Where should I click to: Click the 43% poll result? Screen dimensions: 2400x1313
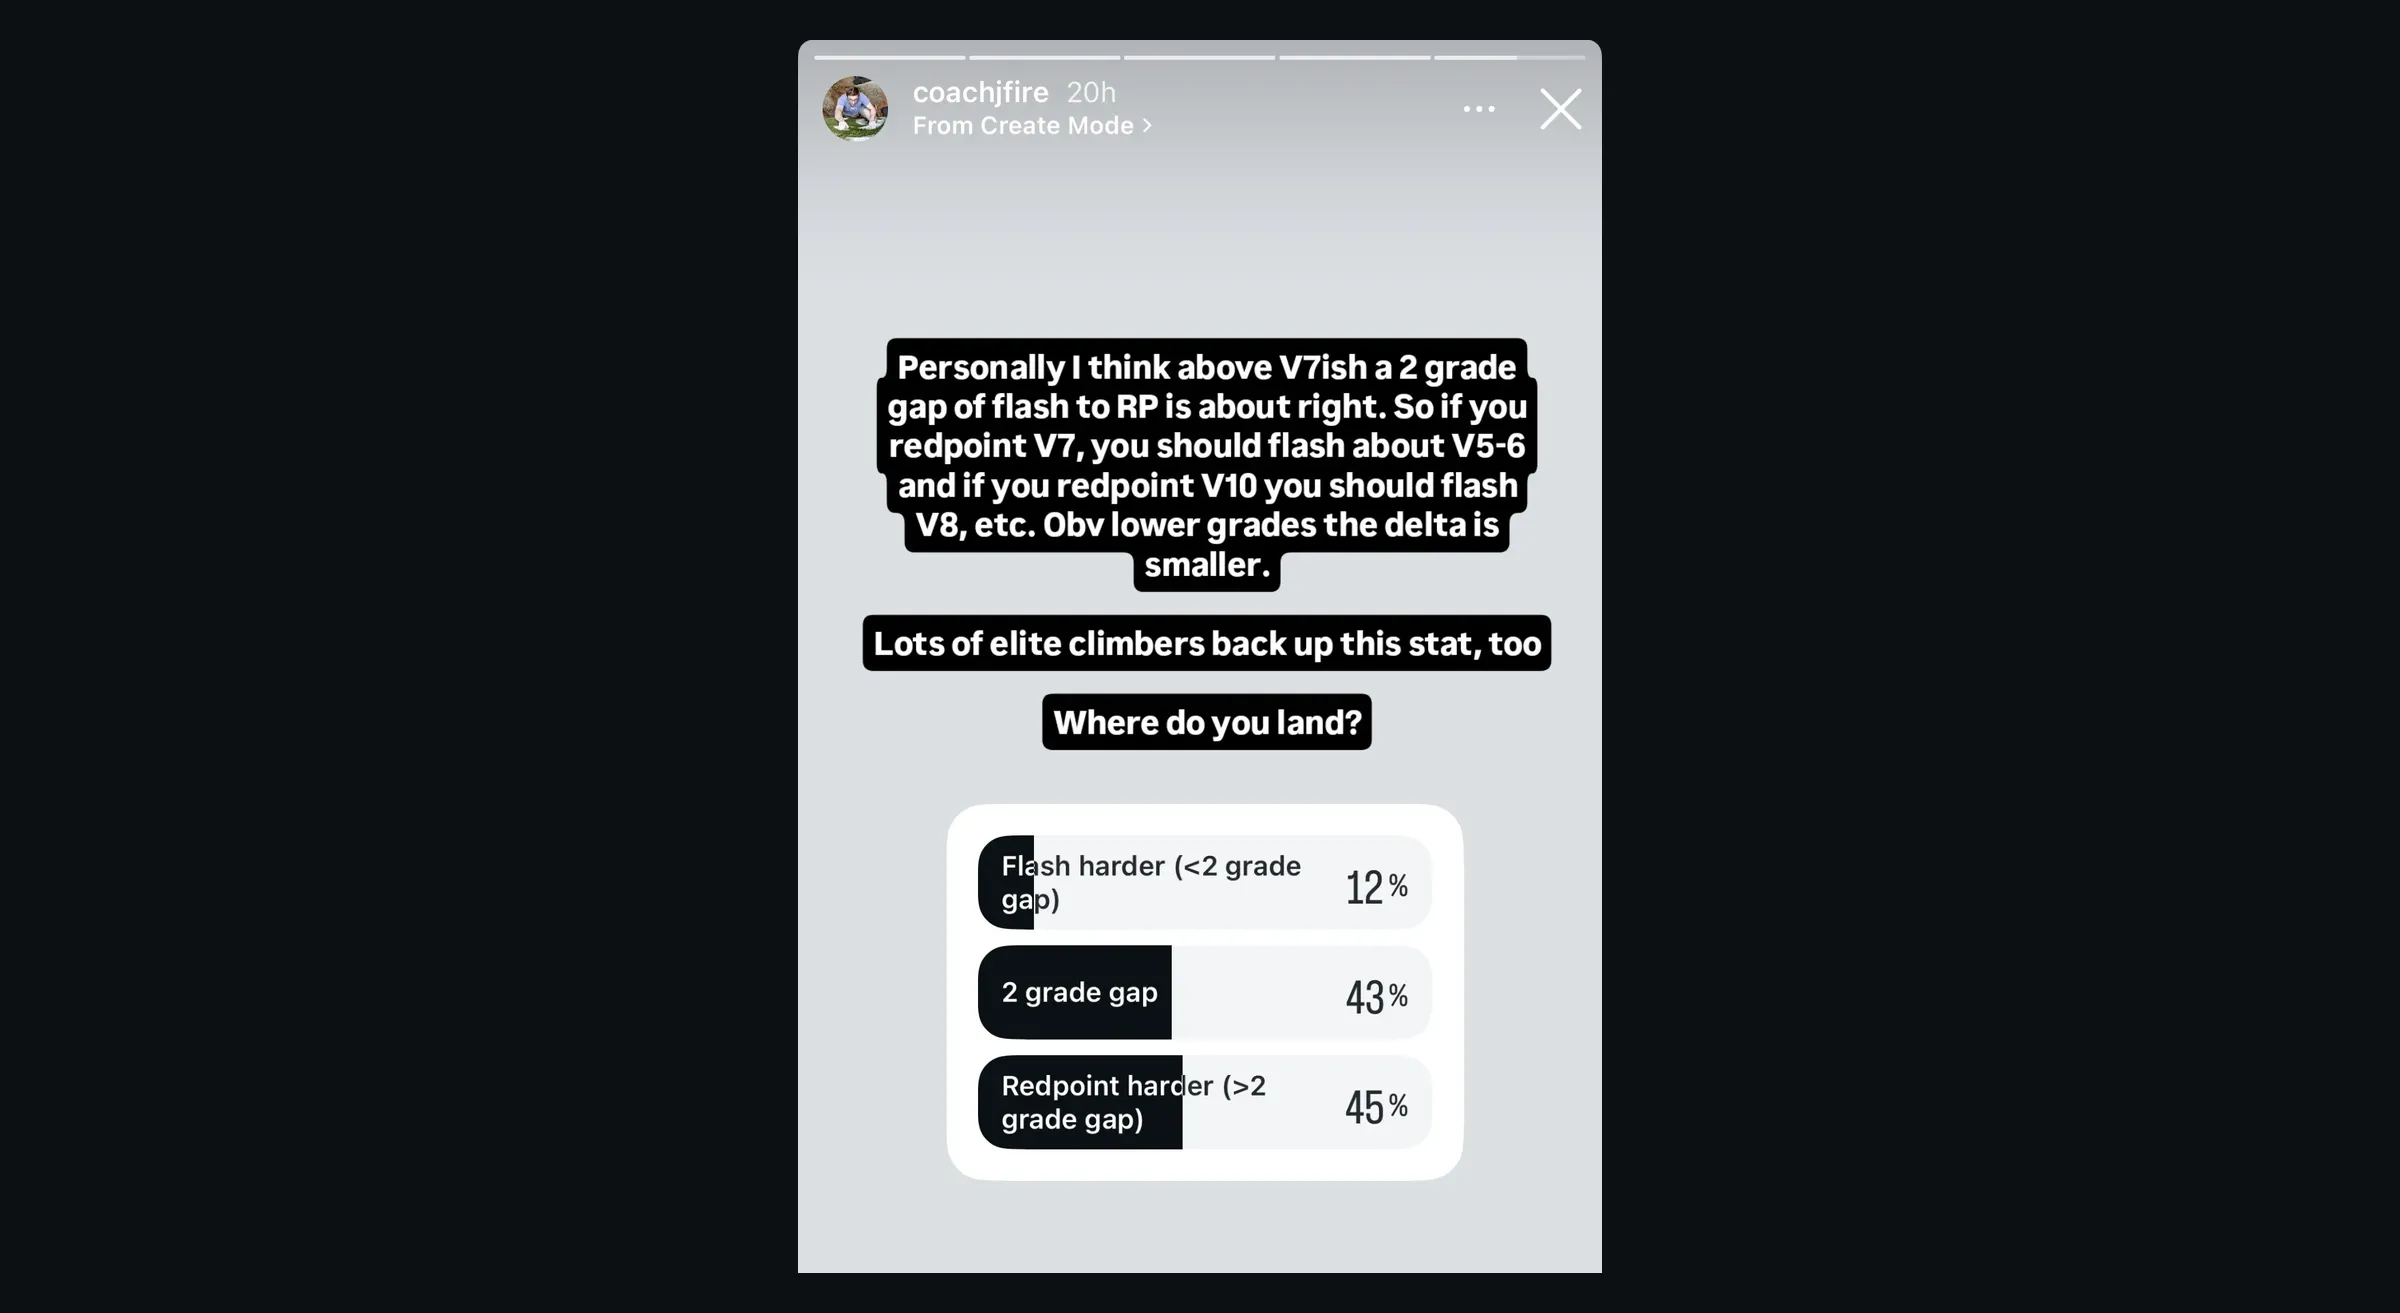[x=1376, y=996]
